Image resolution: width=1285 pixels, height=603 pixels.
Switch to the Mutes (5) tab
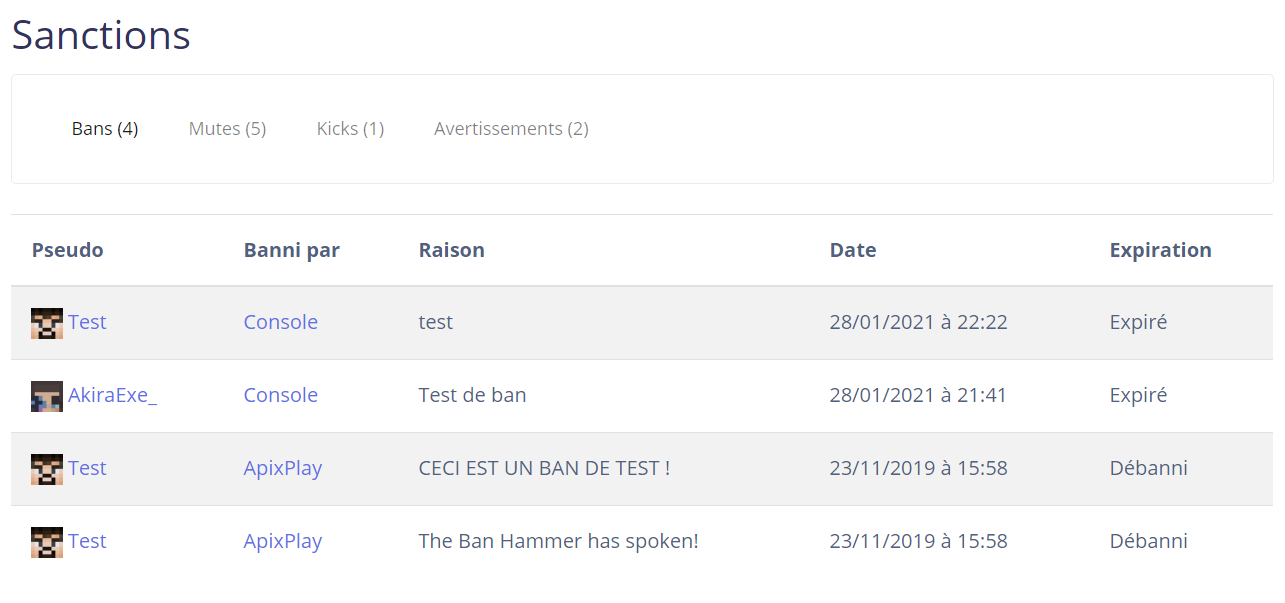tap(227, 129)
